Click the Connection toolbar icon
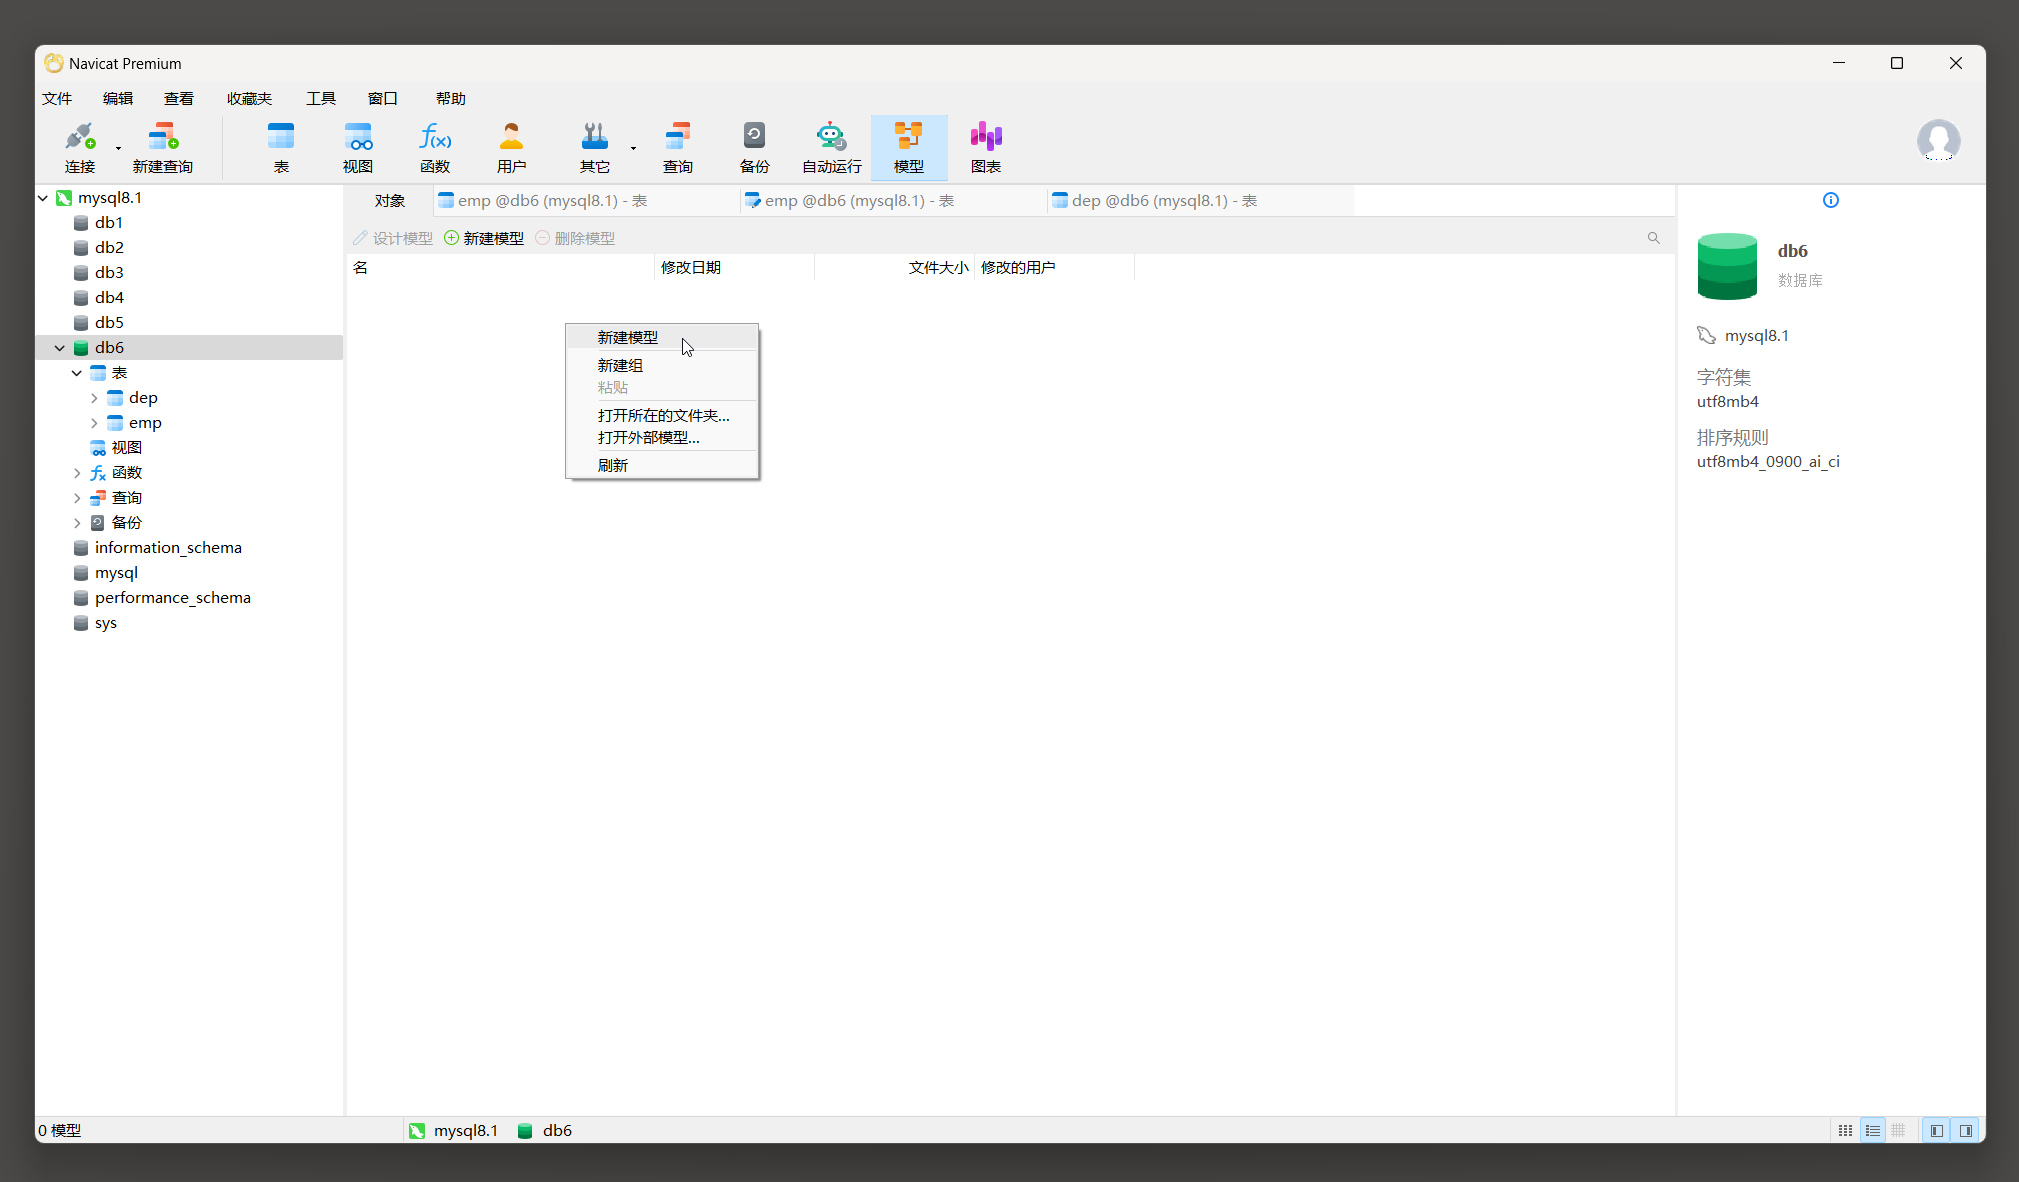 (79, 147)
